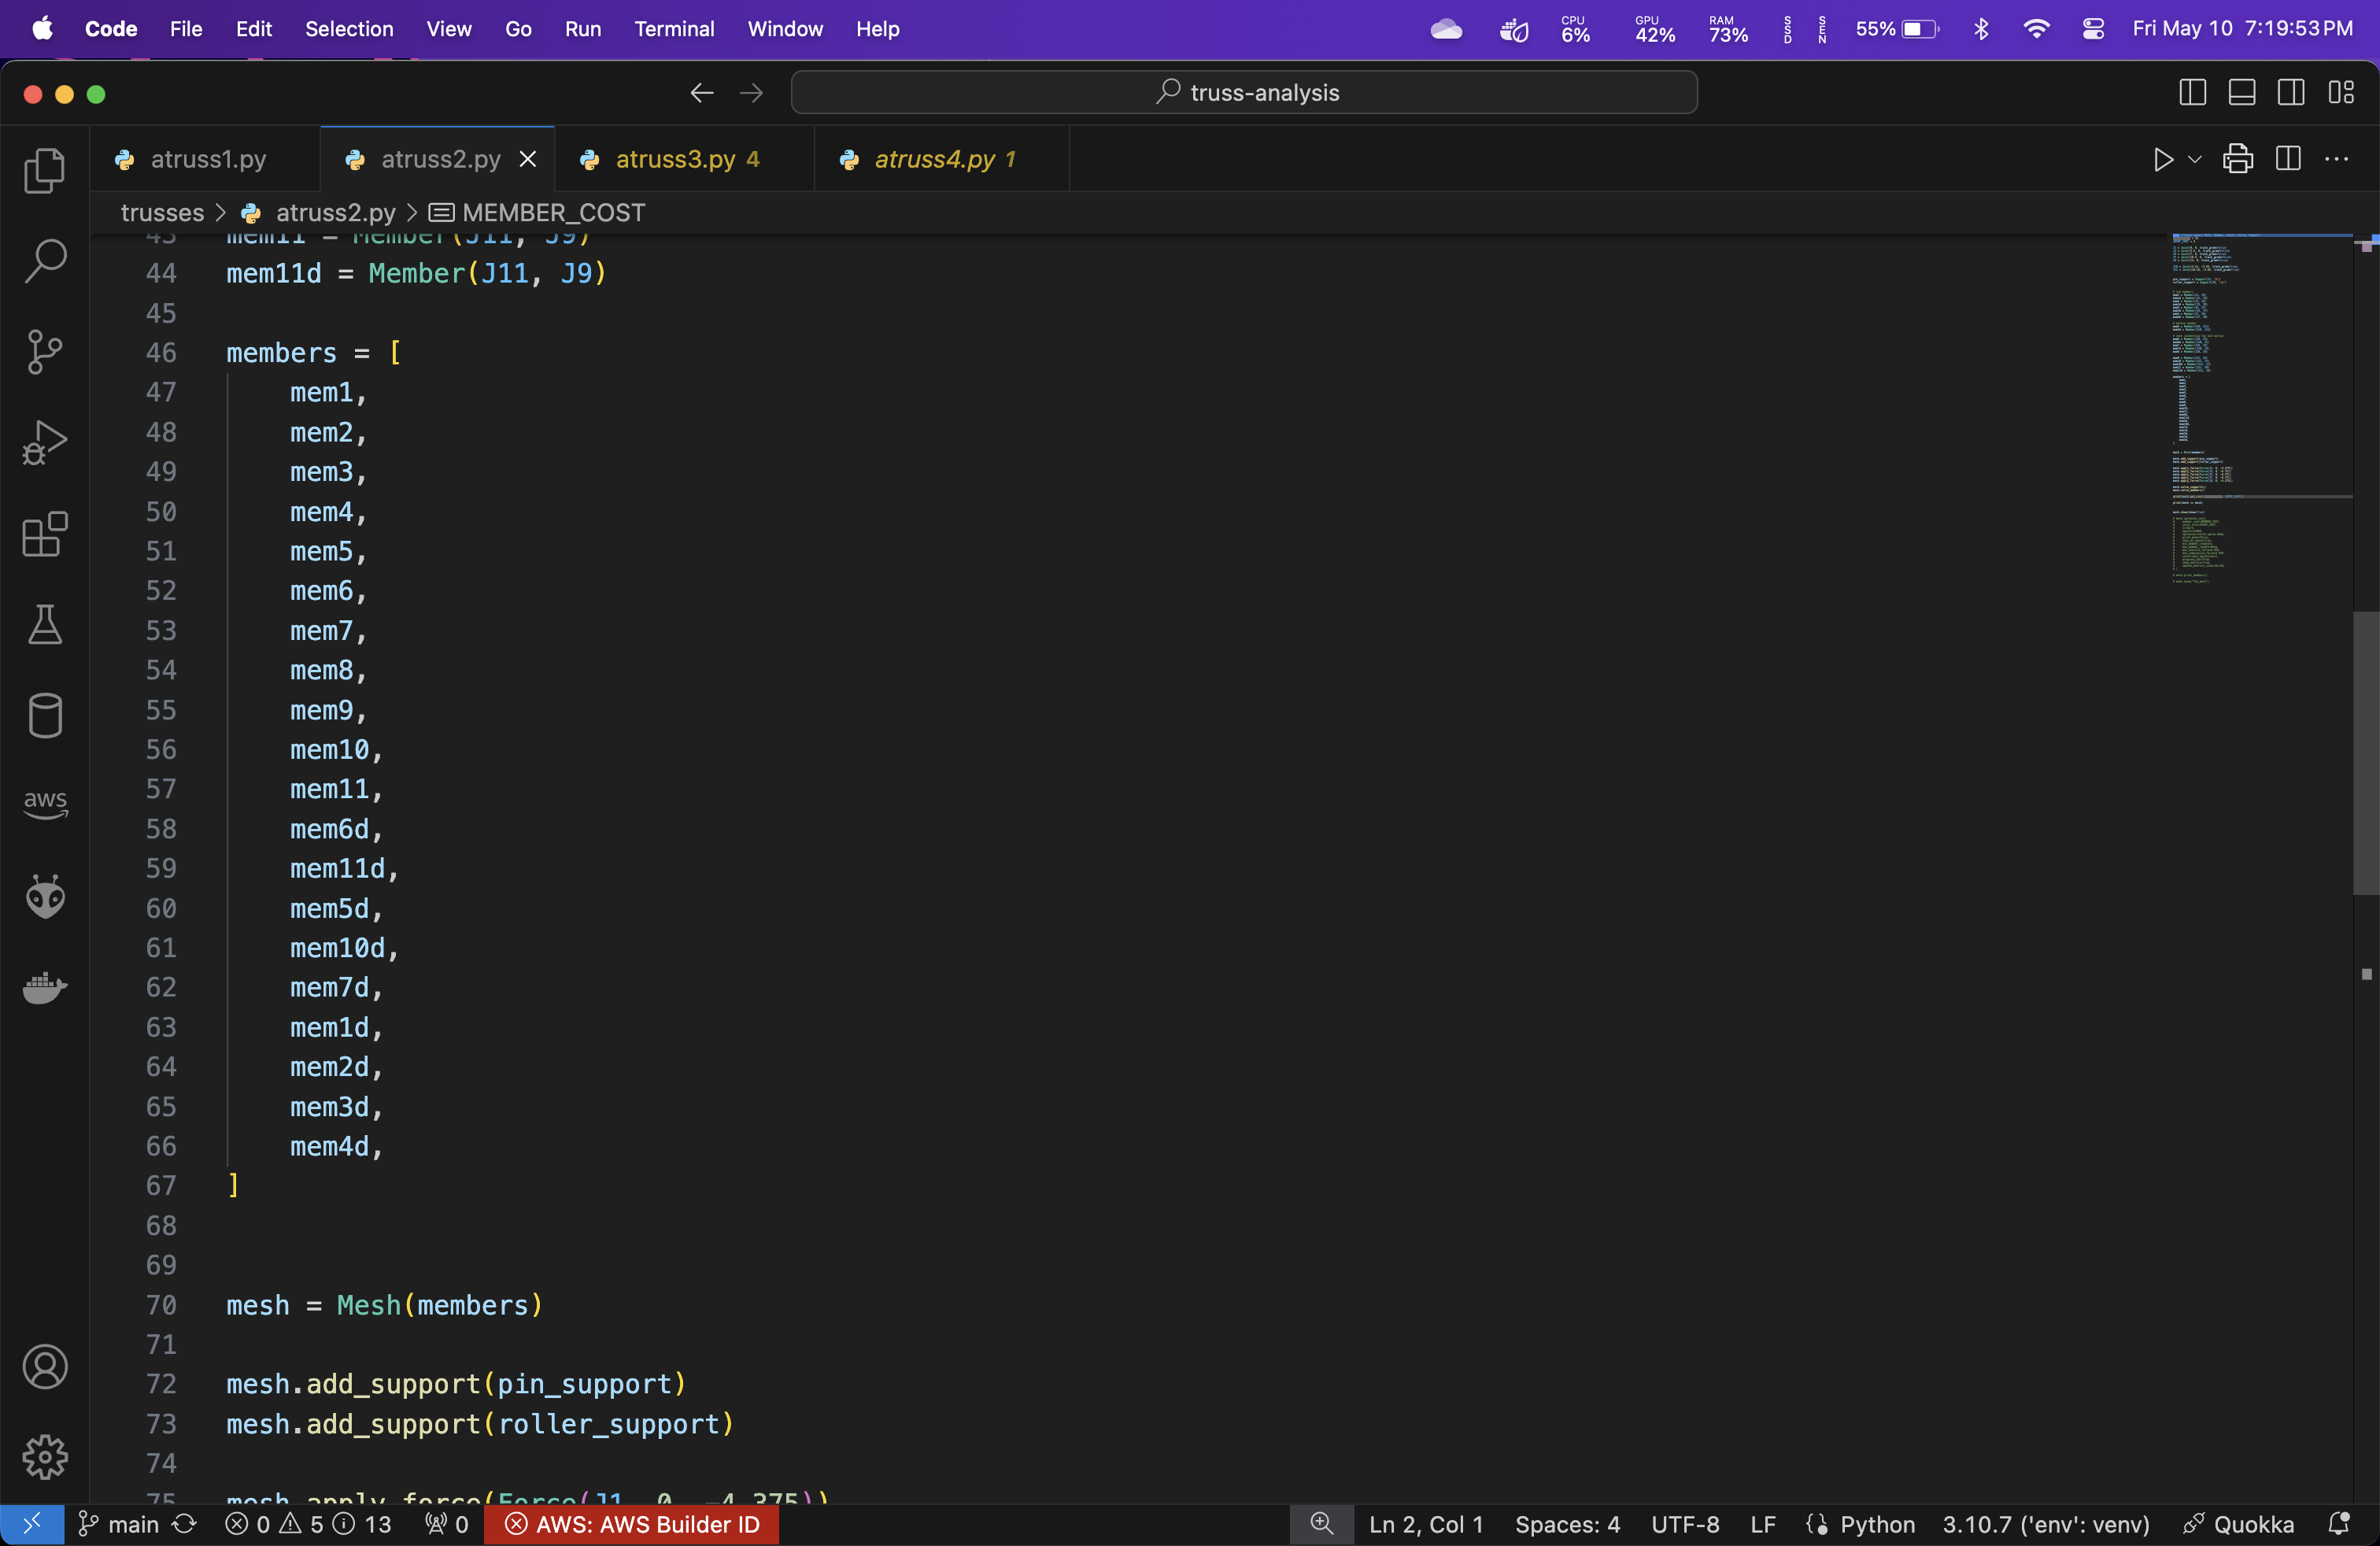Click the Bluetooth menu bar icon

click(x=1981, y=29)
